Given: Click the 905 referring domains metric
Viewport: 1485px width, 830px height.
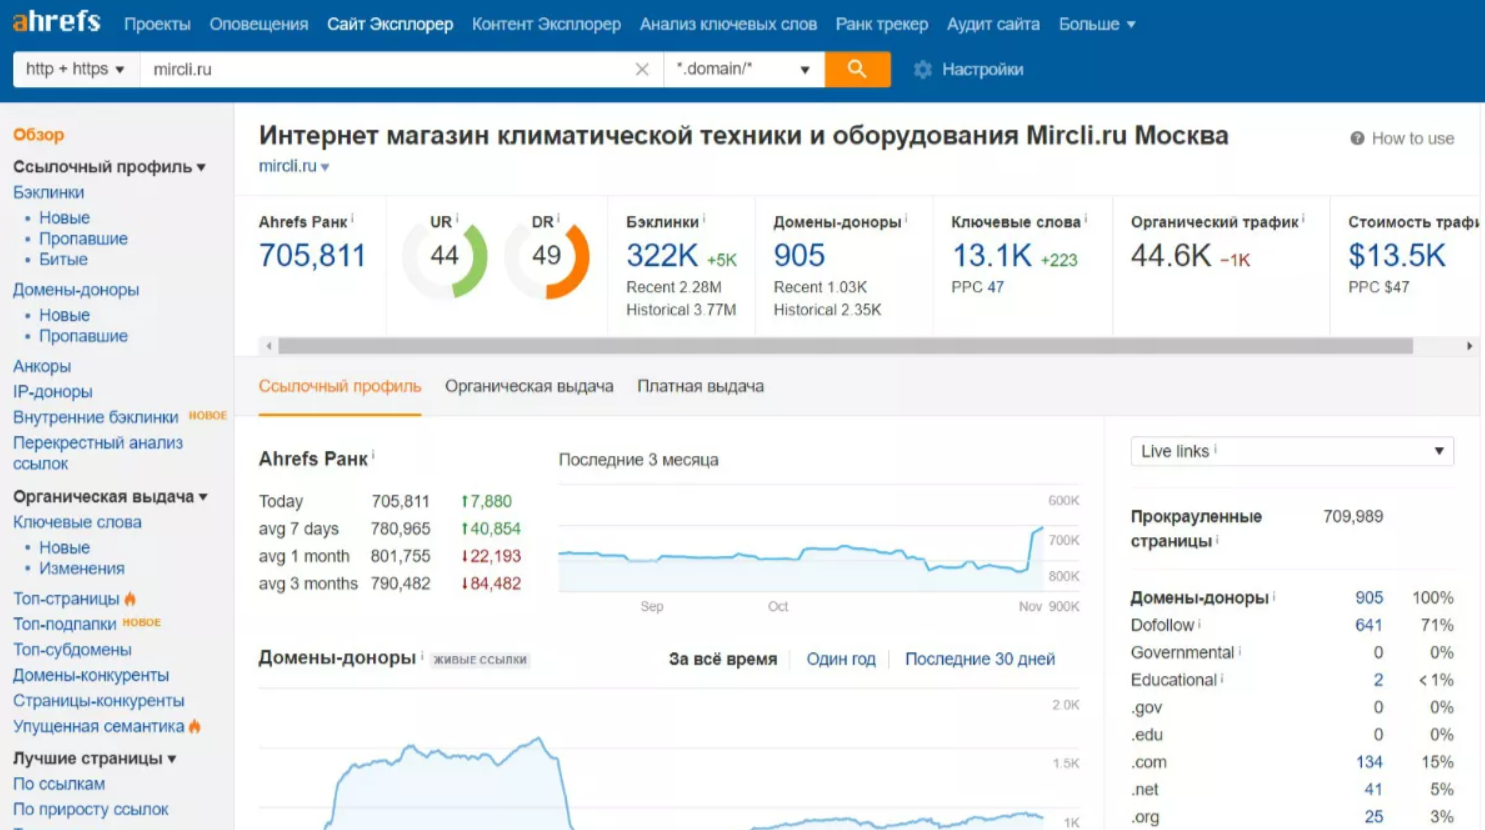Looking at the screenshot, I should pyautogui.click(x=799, y=256).
